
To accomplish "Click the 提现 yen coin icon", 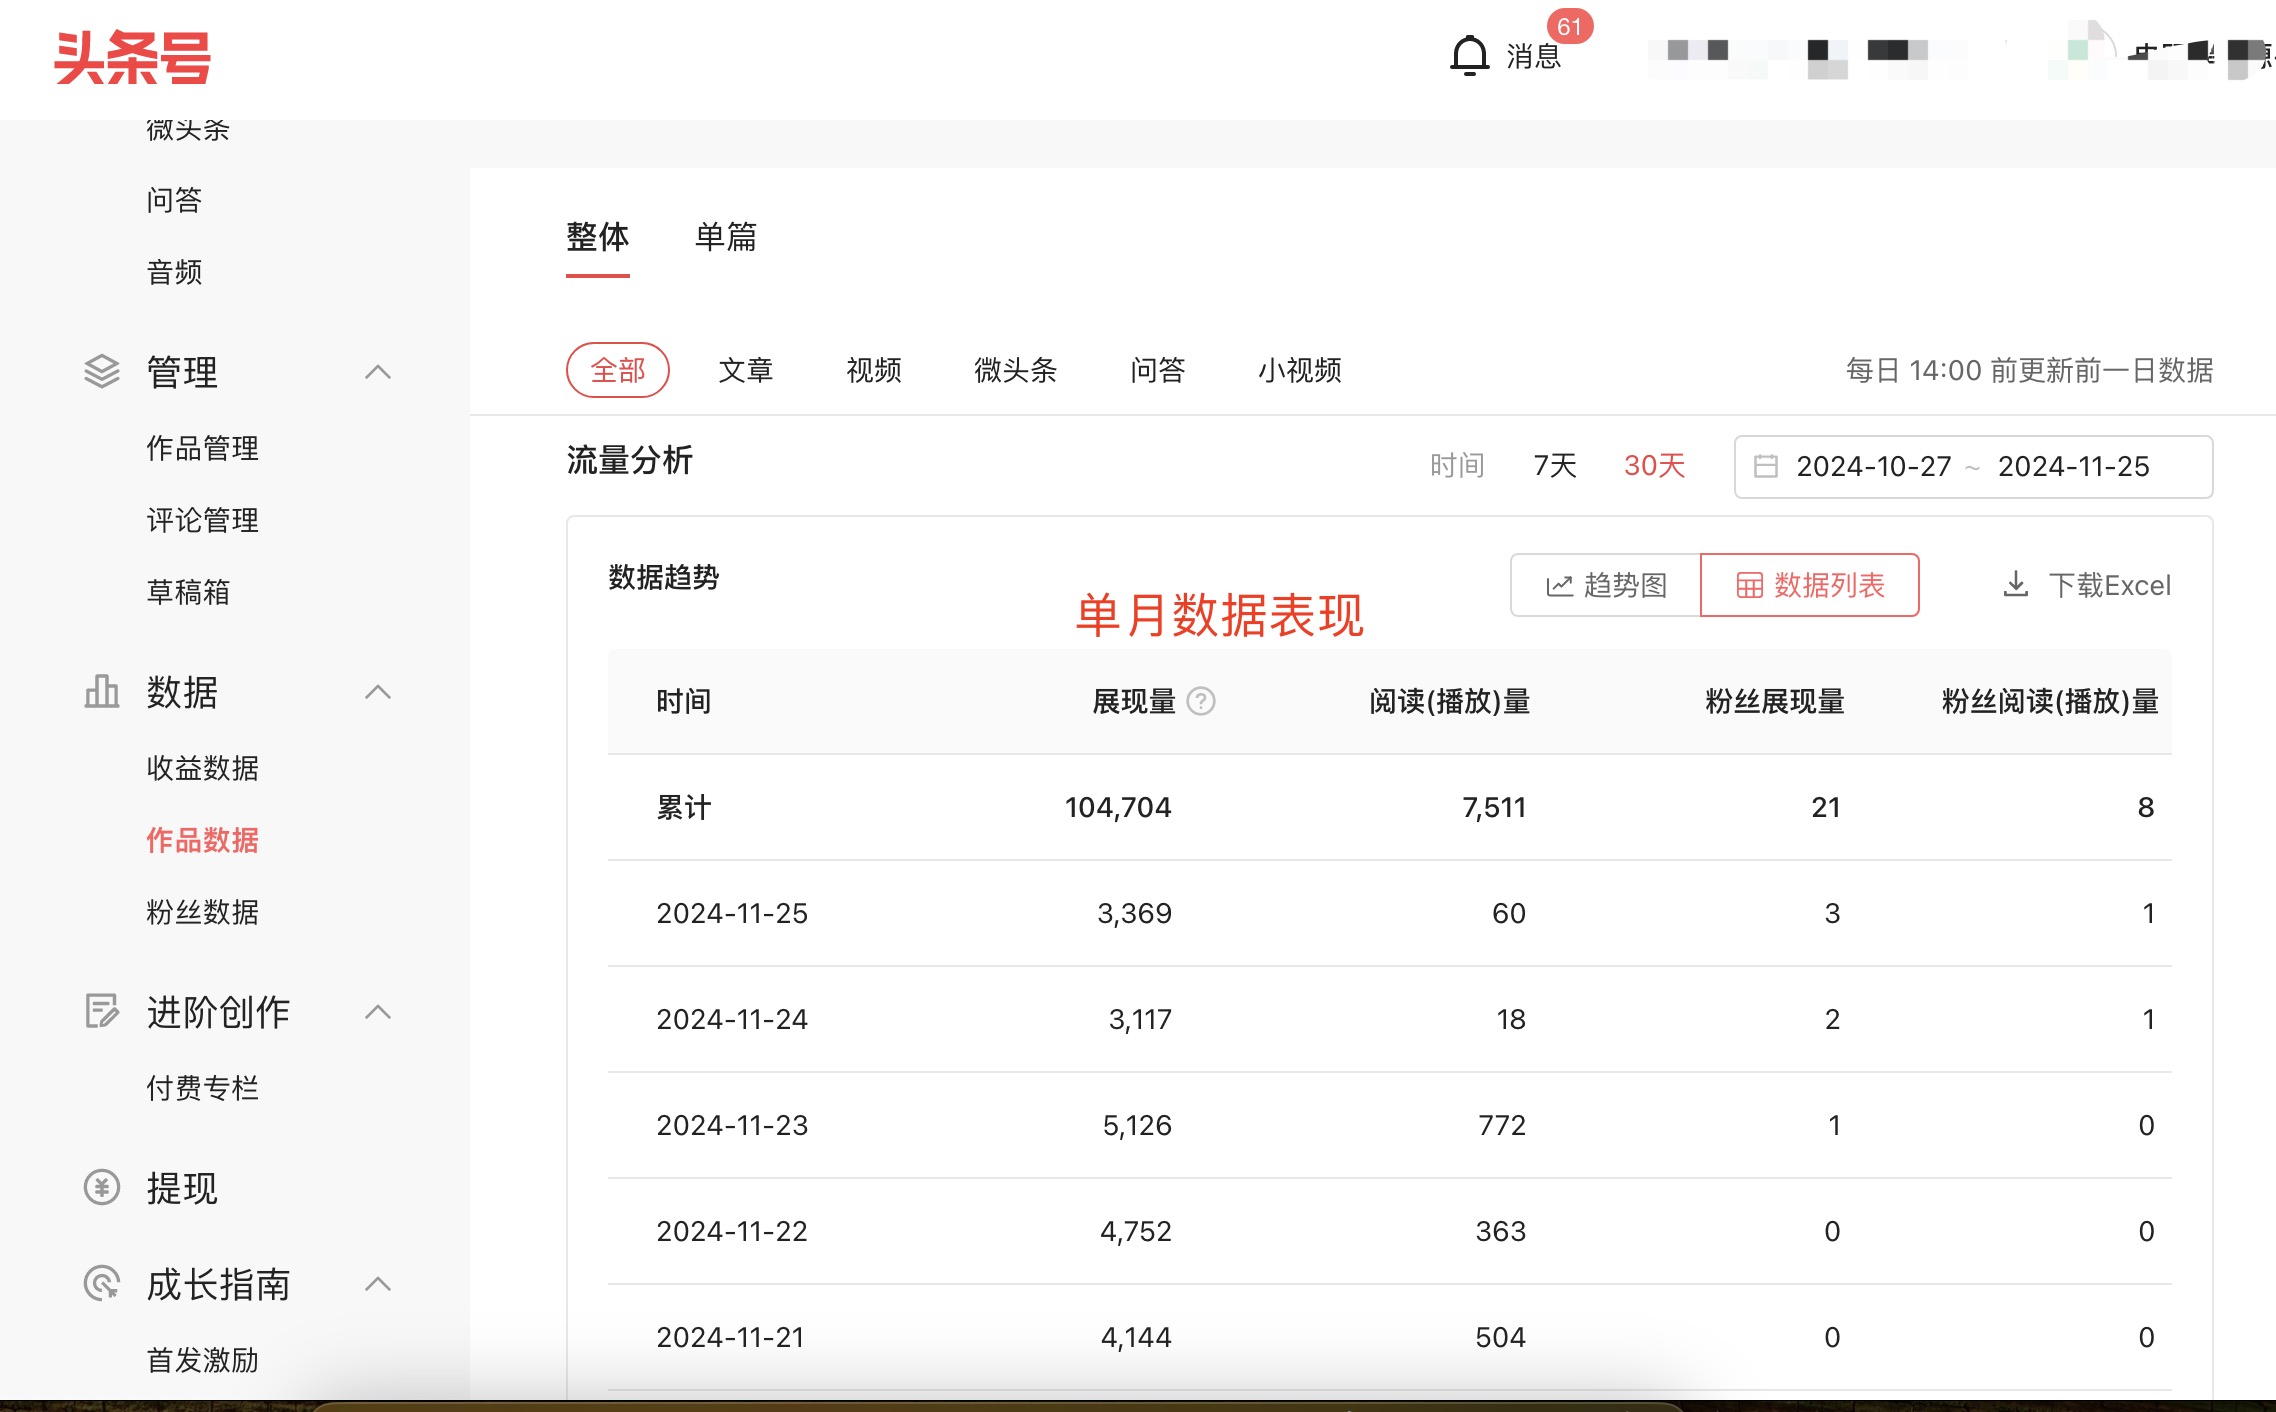I will pos(101,1188).
